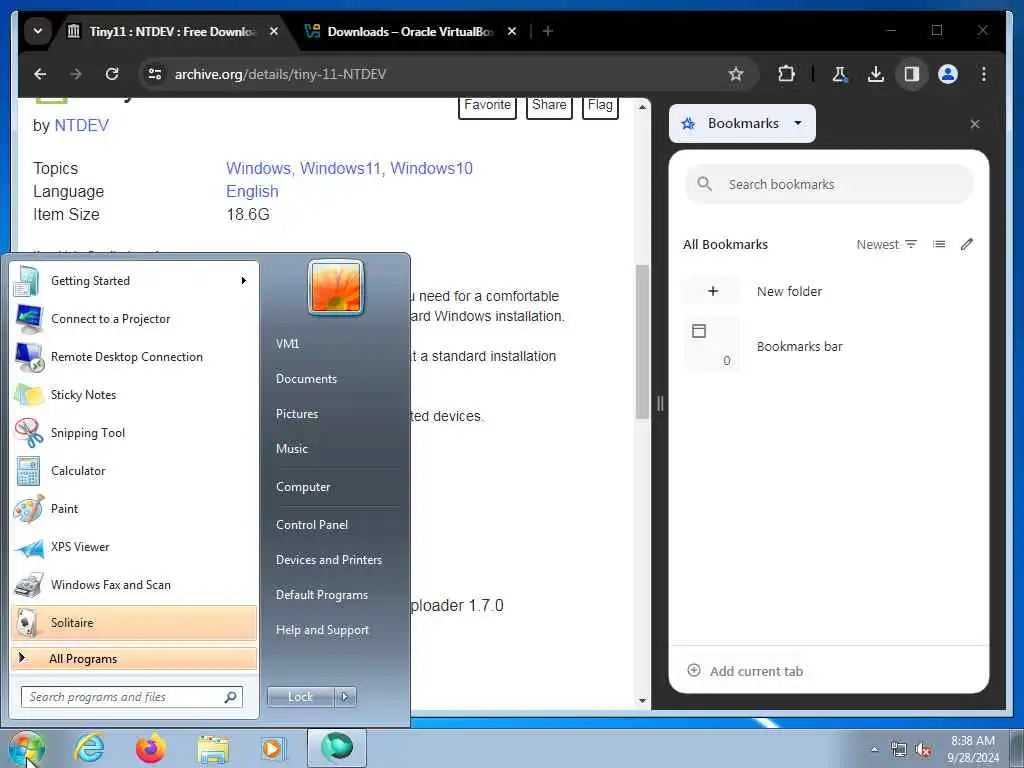Screen dimensions: 1024x768
Task: Open Chrome three-dot menu
Action: [x=984, y=74]
